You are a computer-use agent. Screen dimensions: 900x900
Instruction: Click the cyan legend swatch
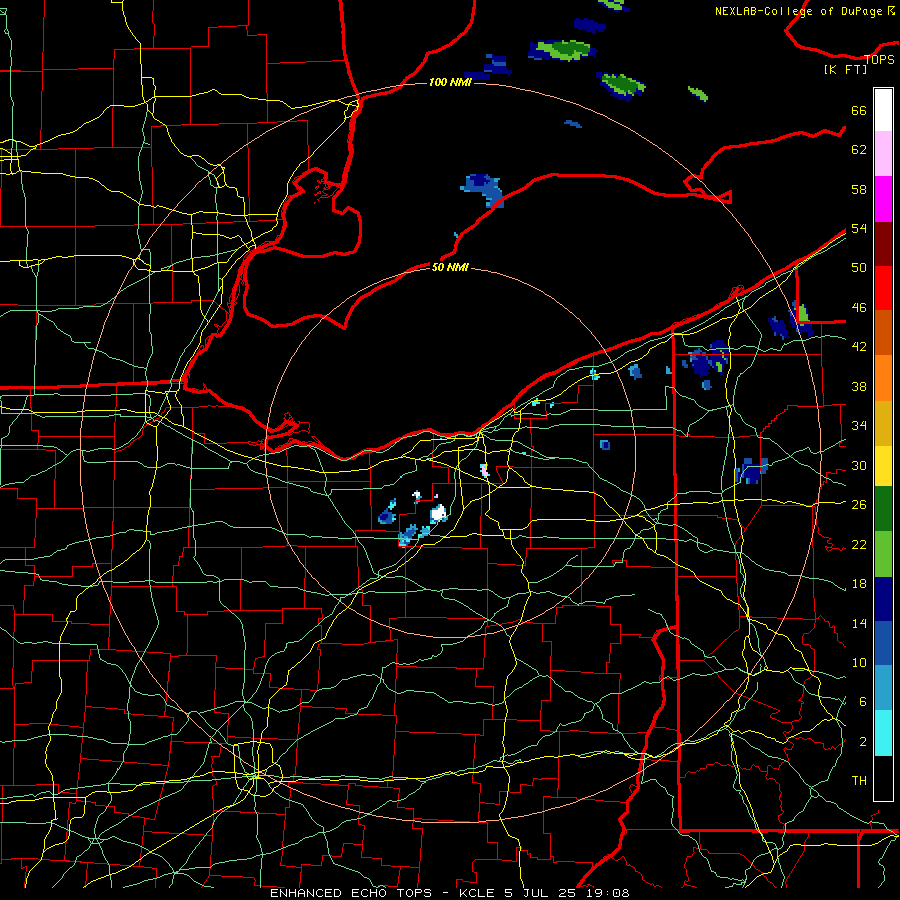coord(883,733)
